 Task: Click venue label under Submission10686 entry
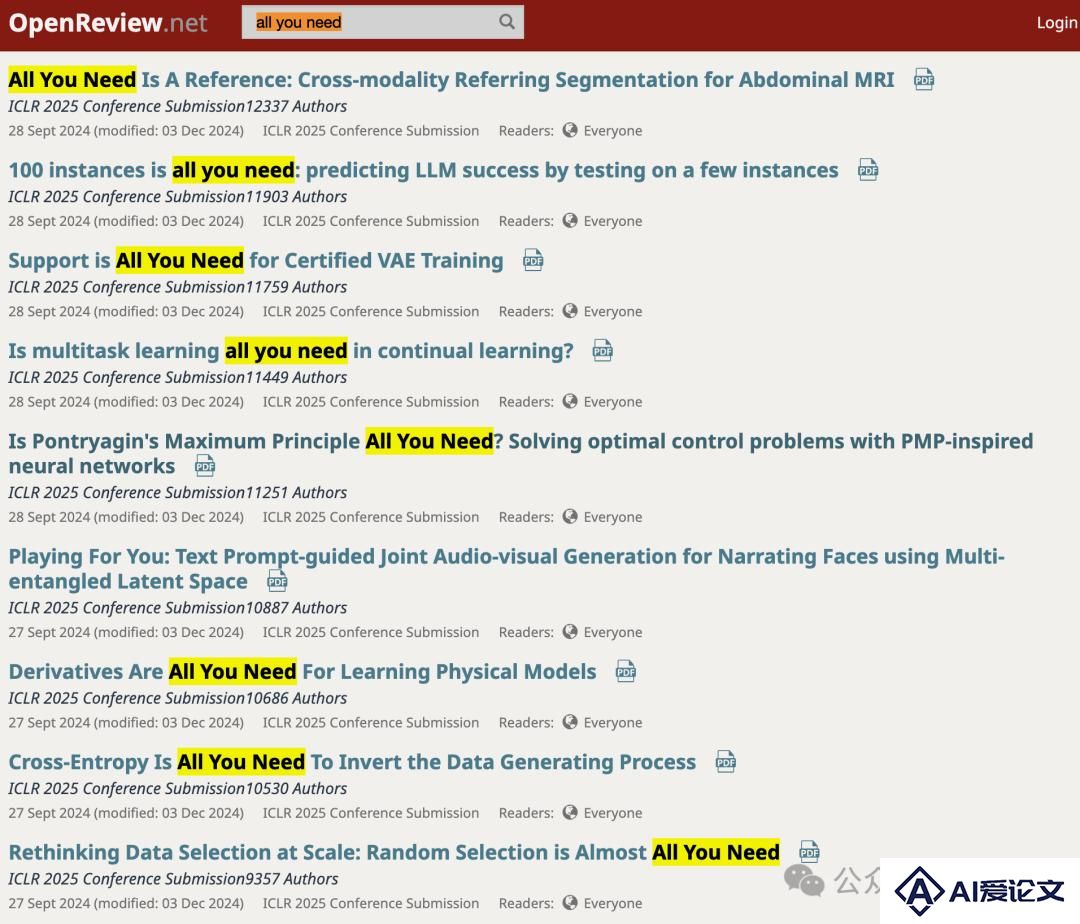click(x=371, y=722)
